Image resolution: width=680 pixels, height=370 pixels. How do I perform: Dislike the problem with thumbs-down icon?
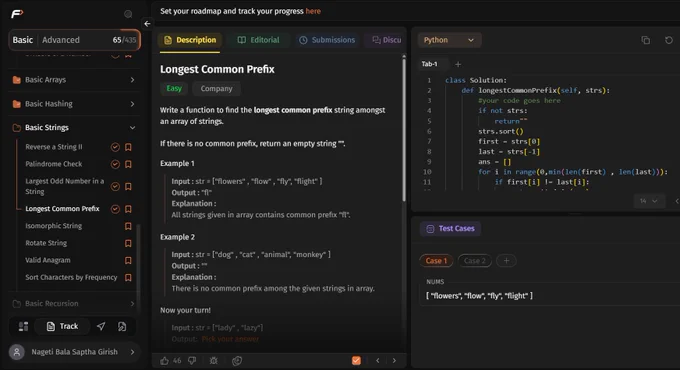(x=192, y=360)
